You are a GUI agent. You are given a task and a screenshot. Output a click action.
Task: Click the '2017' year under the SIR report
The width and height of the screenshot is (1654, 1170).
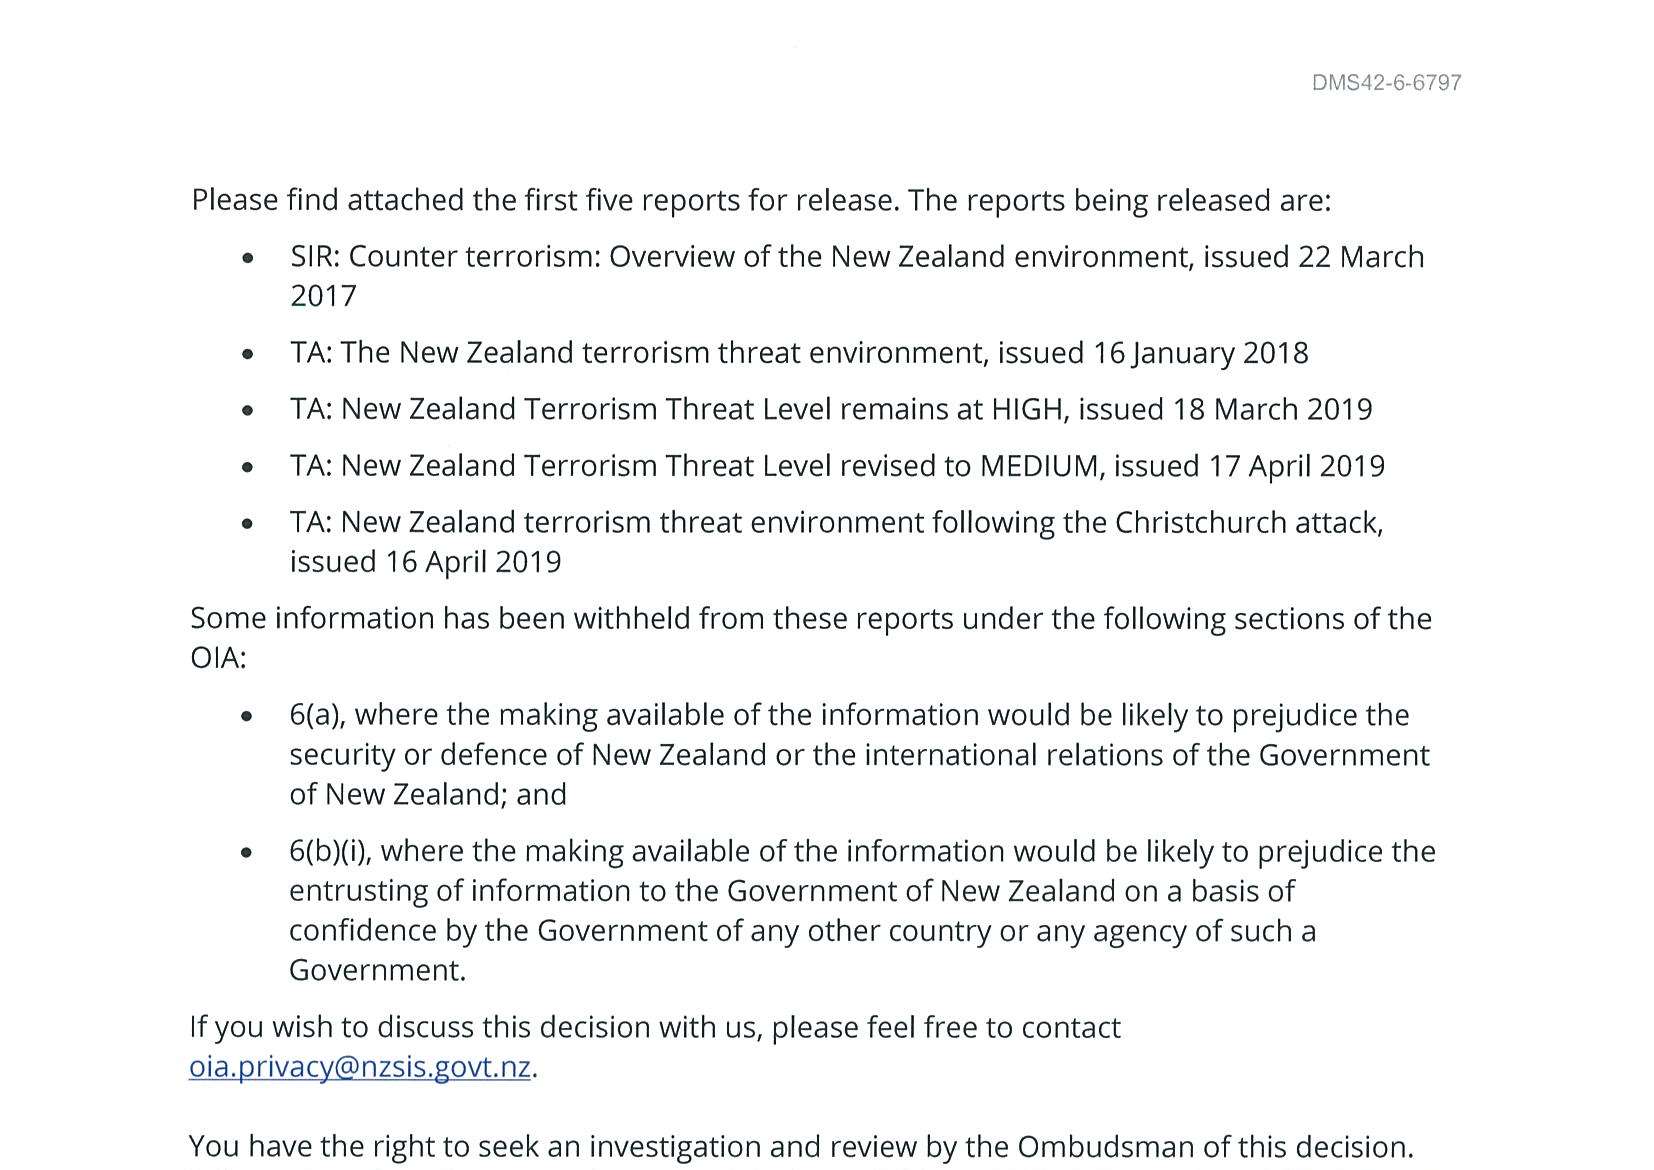pyautogui.click(x=323, y=296)
